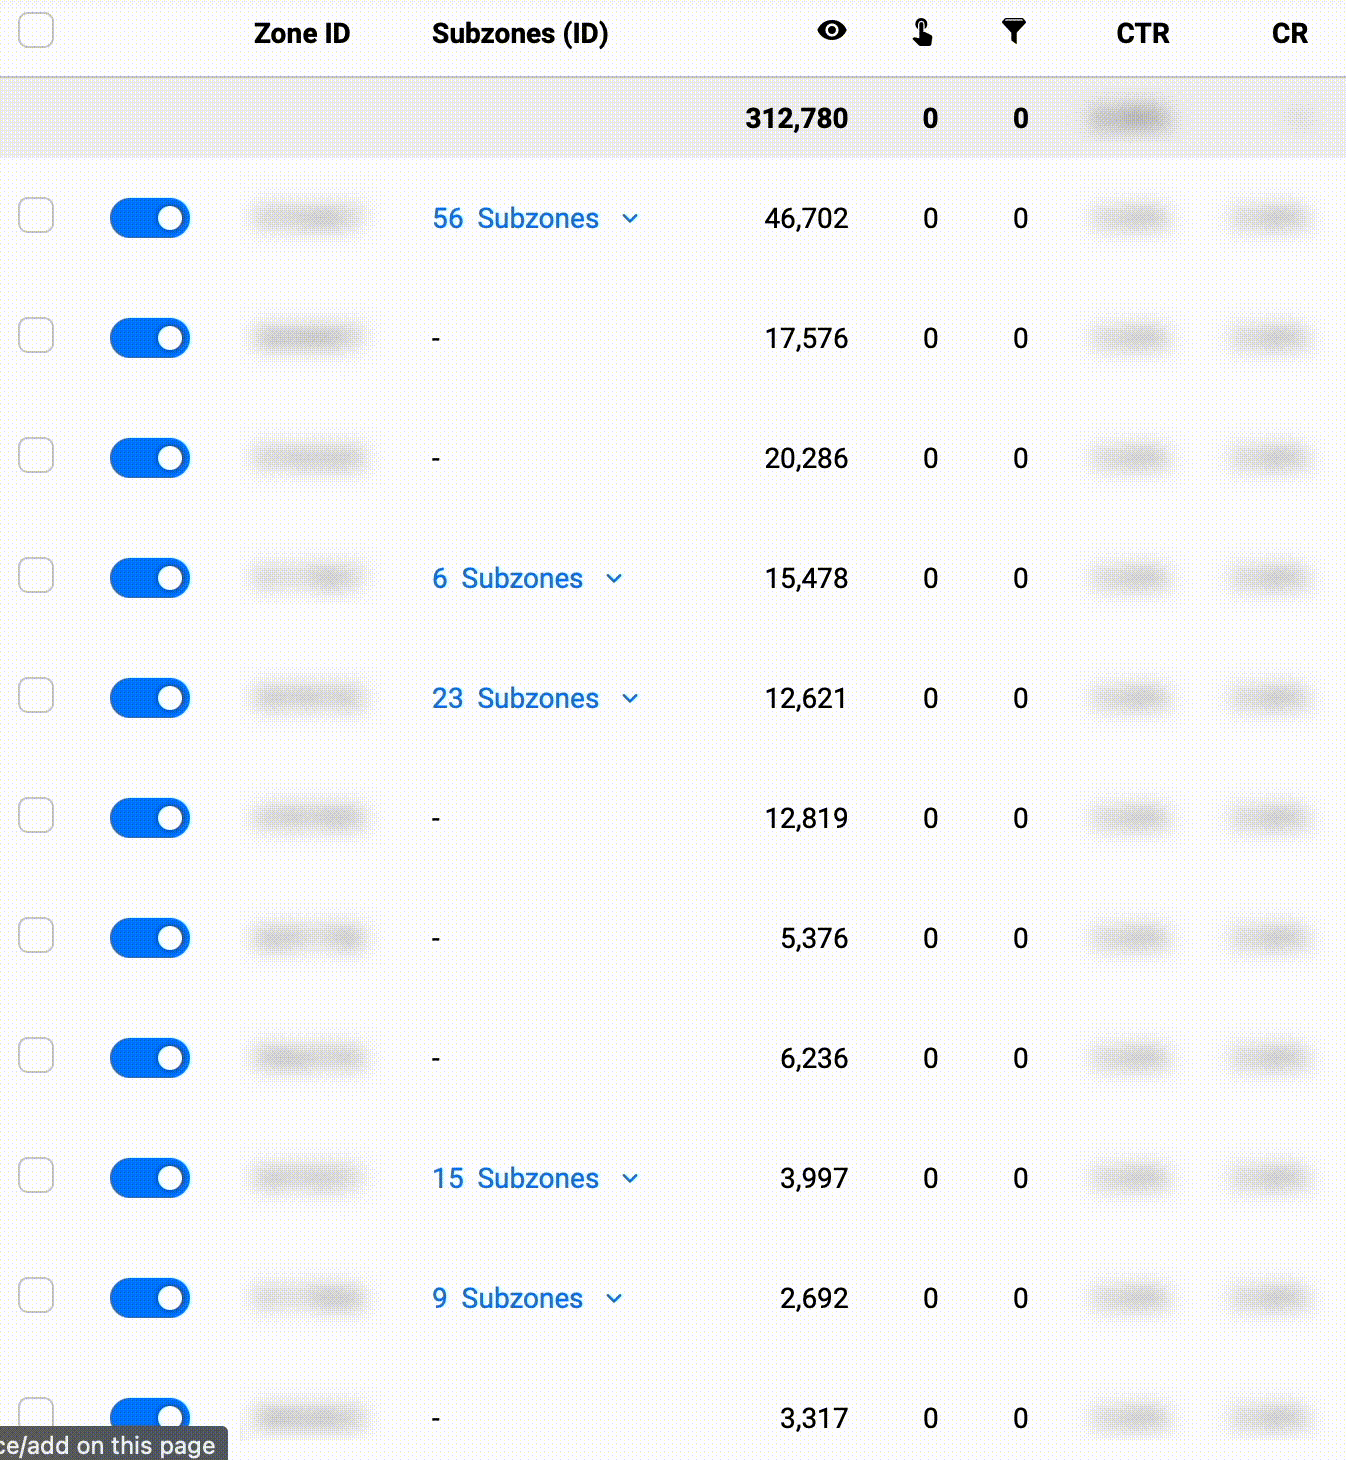The image size is (1346, 1460).
Task: Click the conversions funnel icon header
Action: click(x=1014, y=32)
